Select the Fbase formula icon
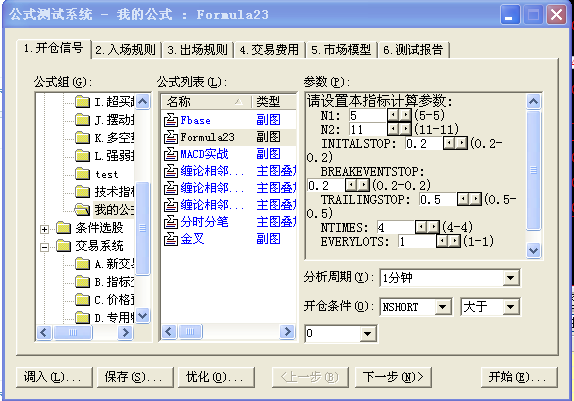This screenshot has height=401, width=574. click(x=171, y=120)
